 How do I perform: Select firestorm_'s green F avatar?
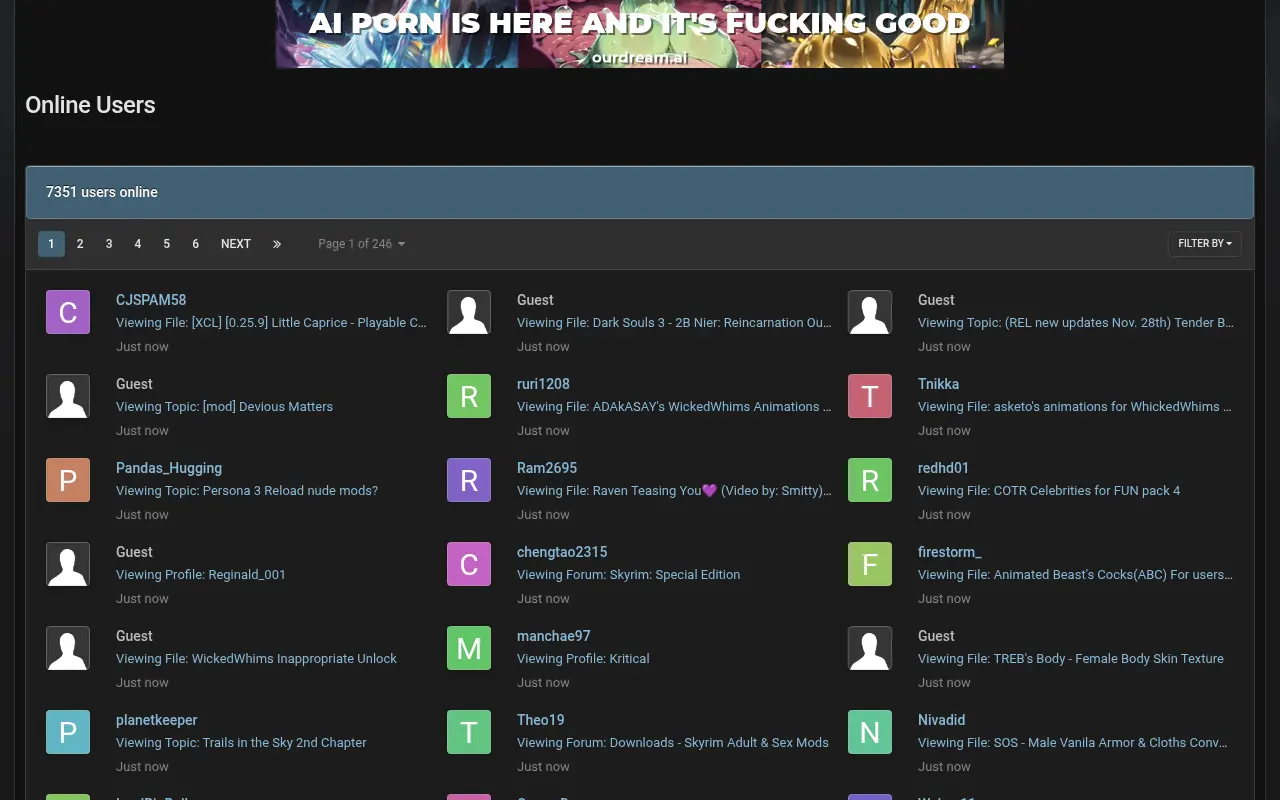870,564
